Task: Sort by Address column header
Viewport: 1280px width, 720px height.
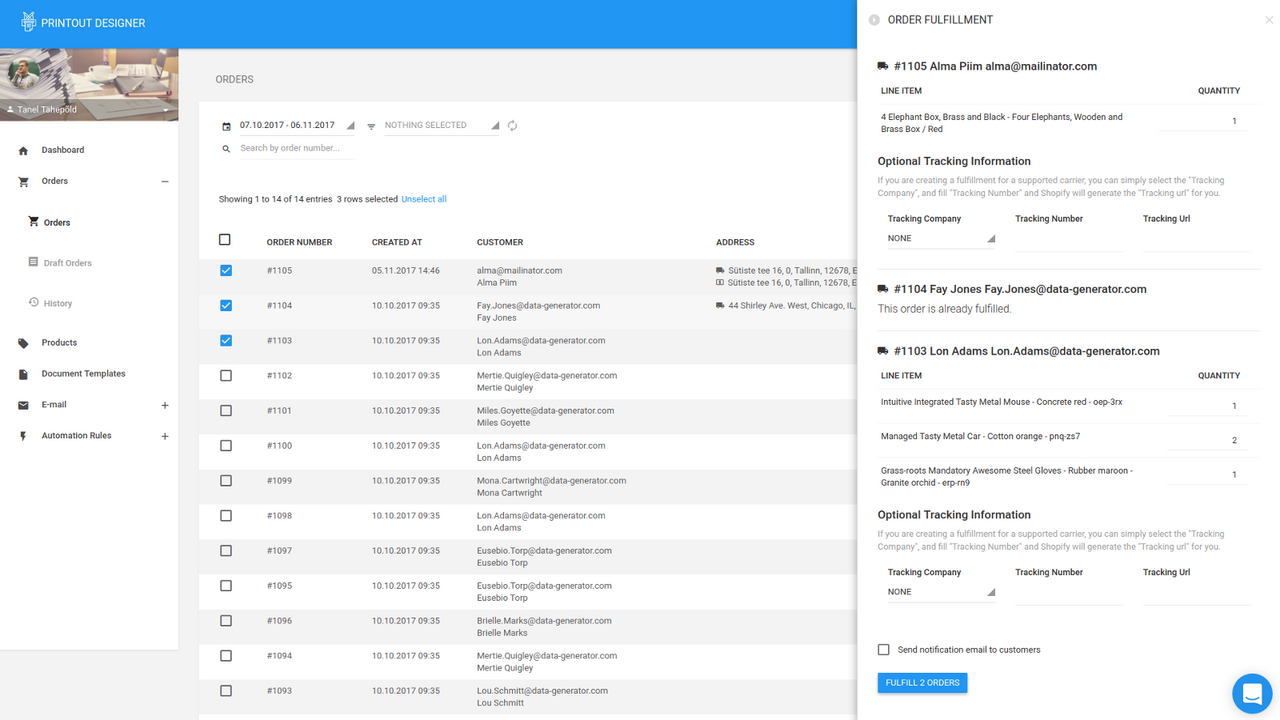Action: [x=735, y=242]
